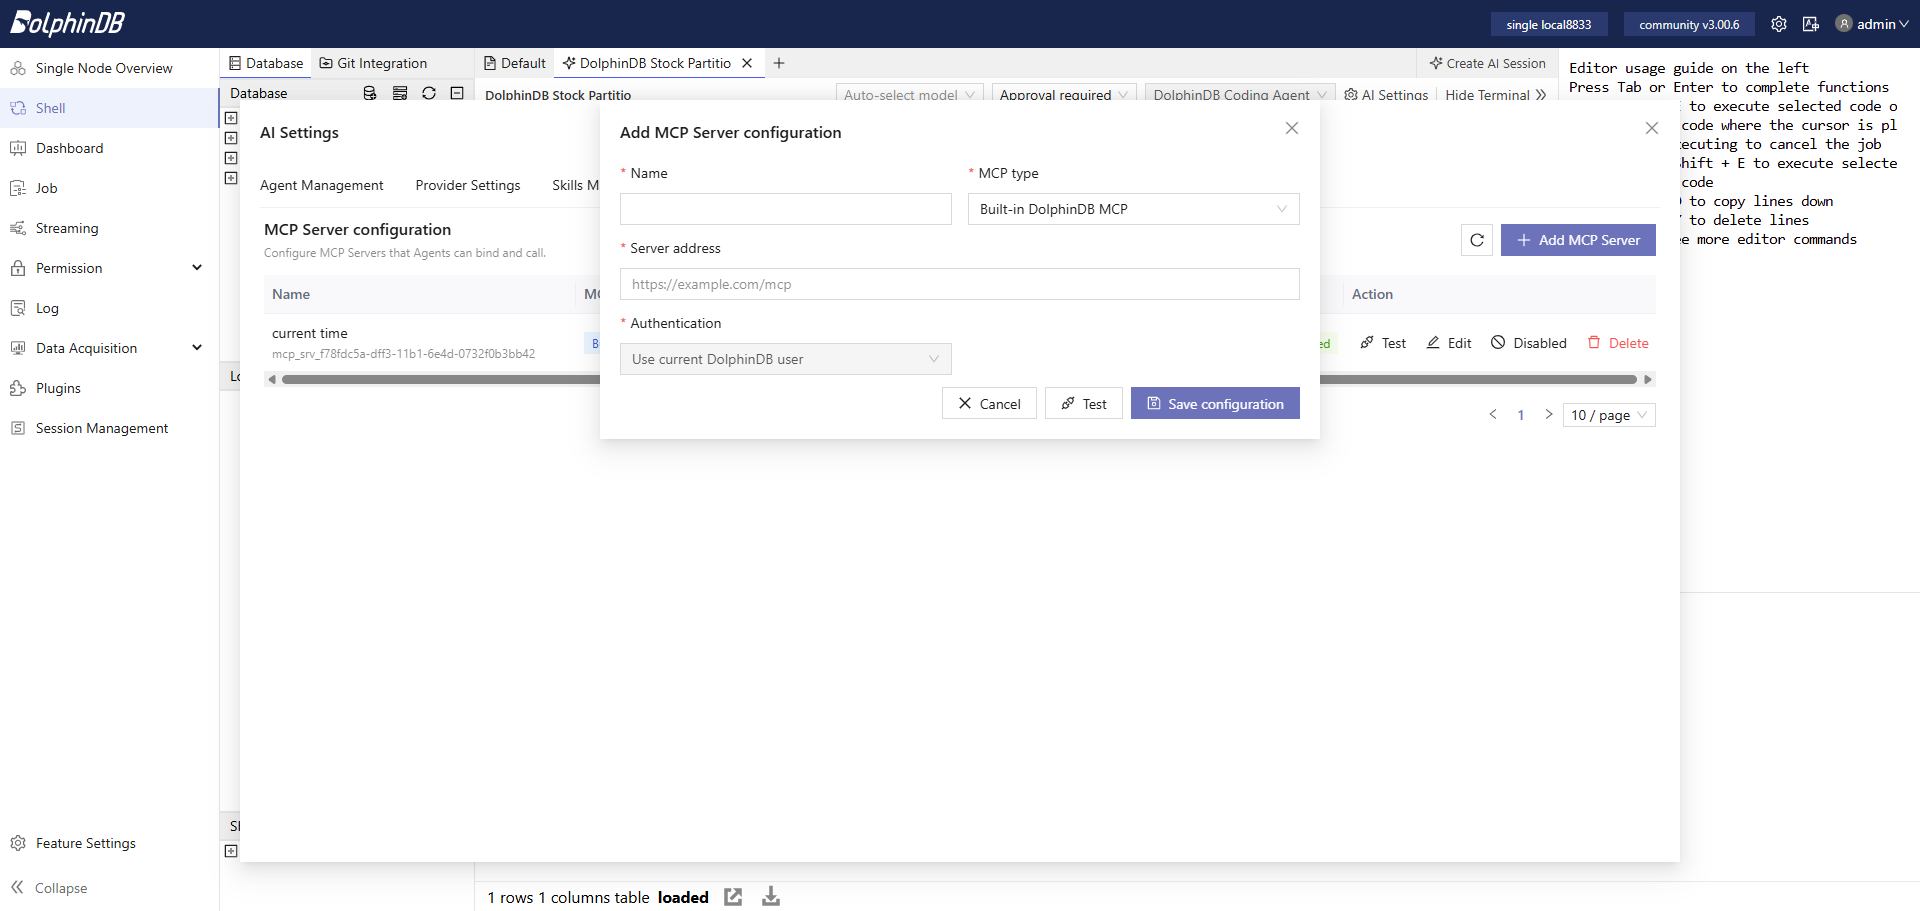Click Test in the Add MCP dialog
The image size is (1920, 911).
[1084, 403]
